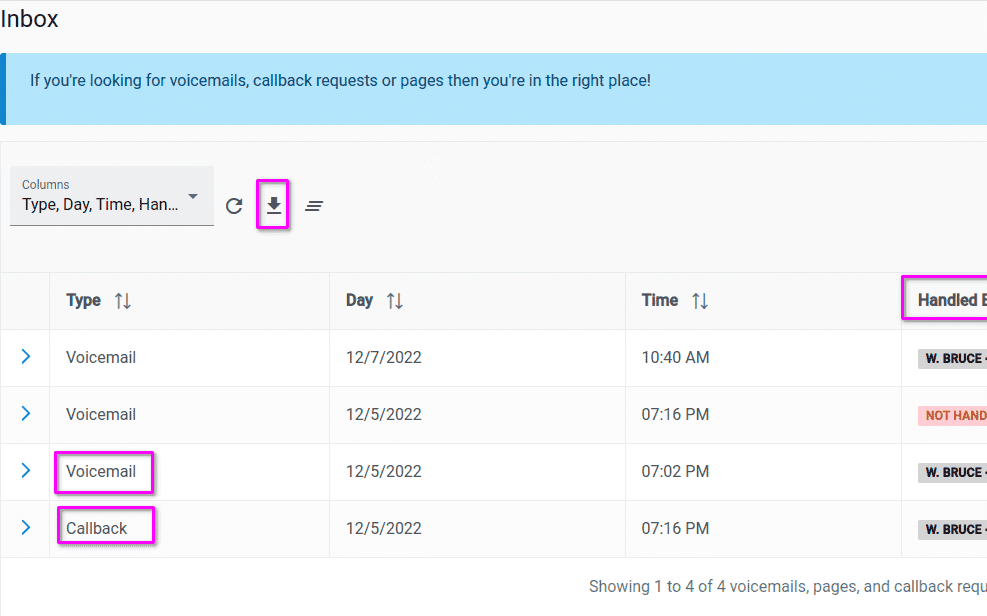
Task: Click the Inbox page title
Action: [x=29, y=18]
